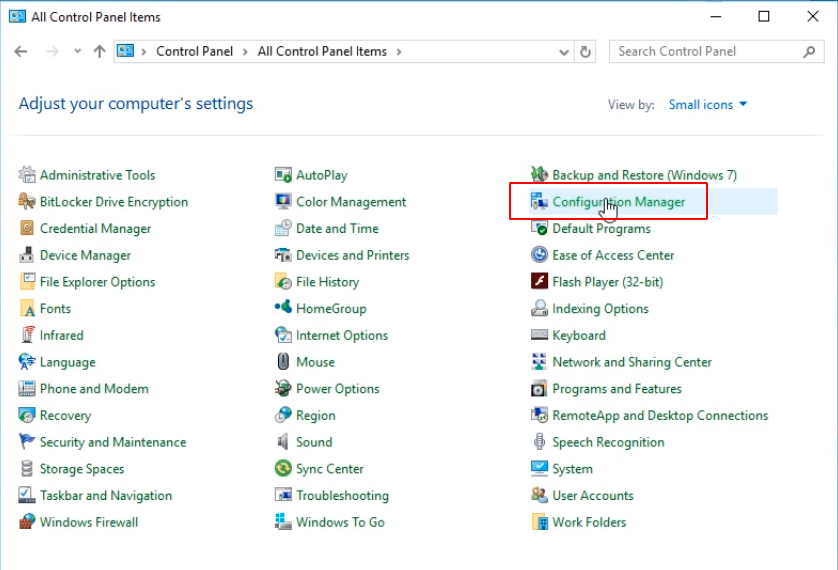The image size is (838, 570).
Task: Open the Credential Manager safe icon
Action: pyautogui.click(x=27, y=228)
